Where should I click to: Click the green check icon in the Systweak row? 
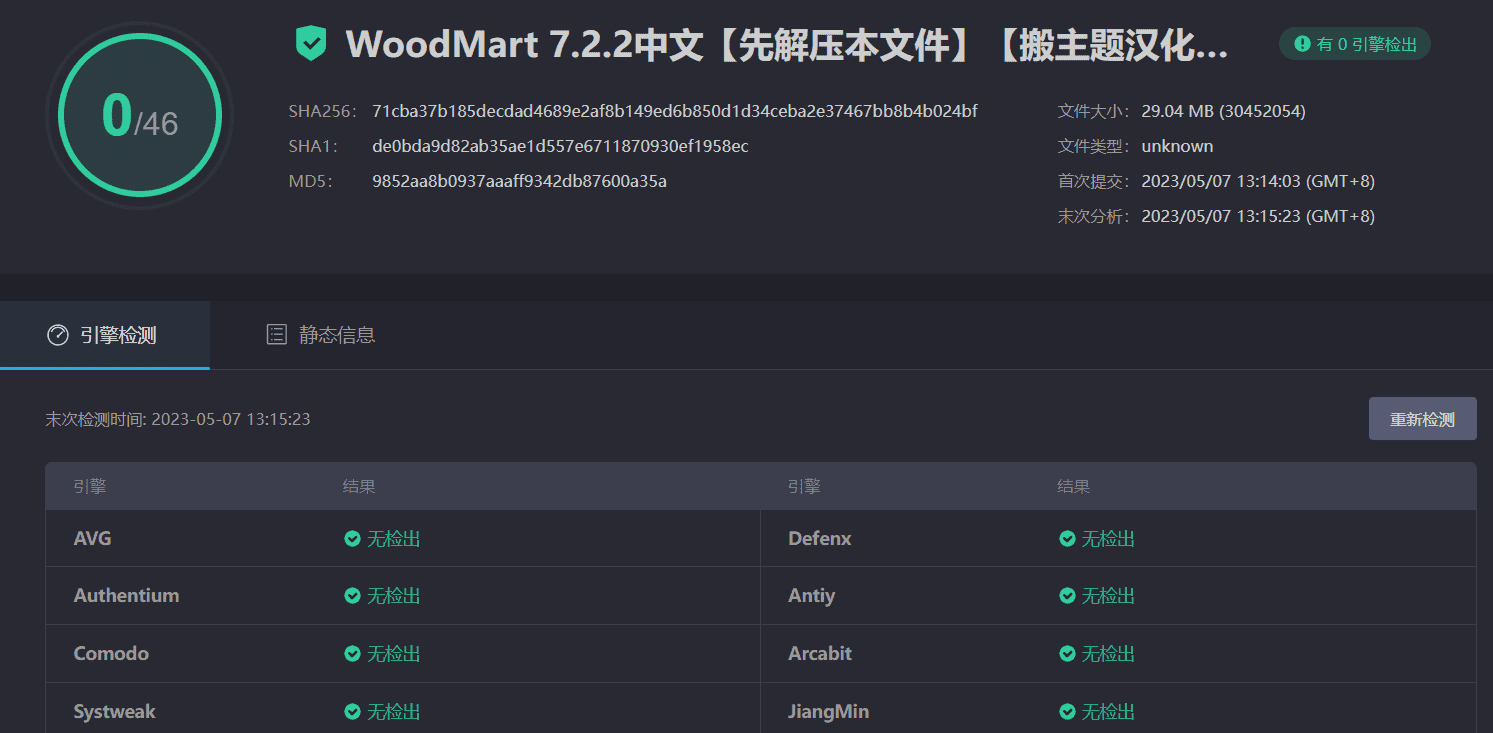pyautogui.click(x=352, y=712)
